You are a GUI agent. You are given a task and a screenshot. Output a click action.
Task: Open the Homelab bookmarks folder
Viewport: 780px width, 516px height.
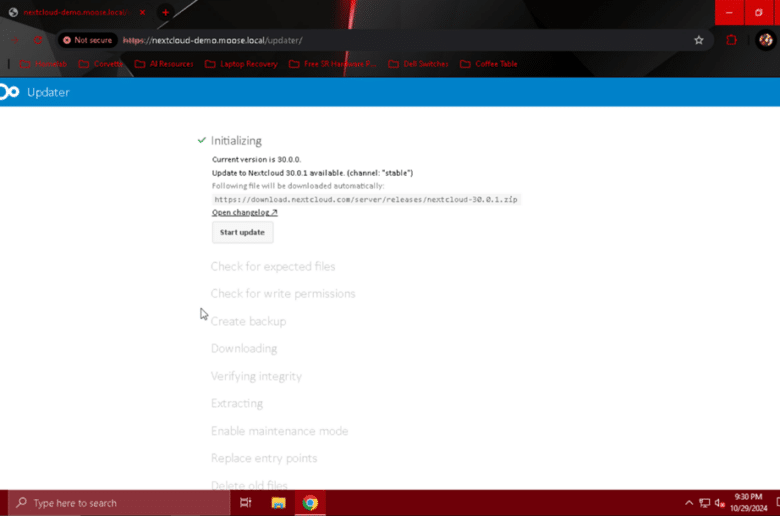coord(43,64)
